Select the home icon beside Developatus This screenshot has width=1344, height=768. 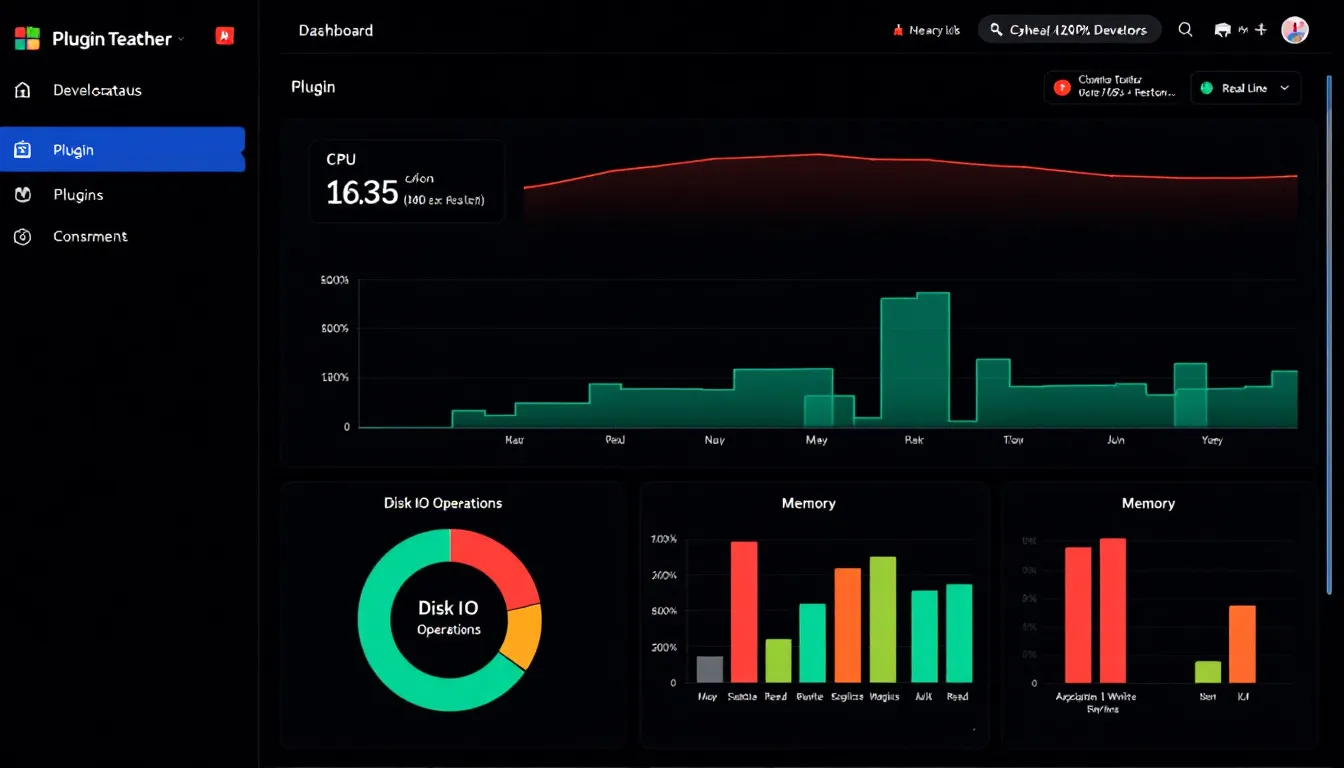22,90
